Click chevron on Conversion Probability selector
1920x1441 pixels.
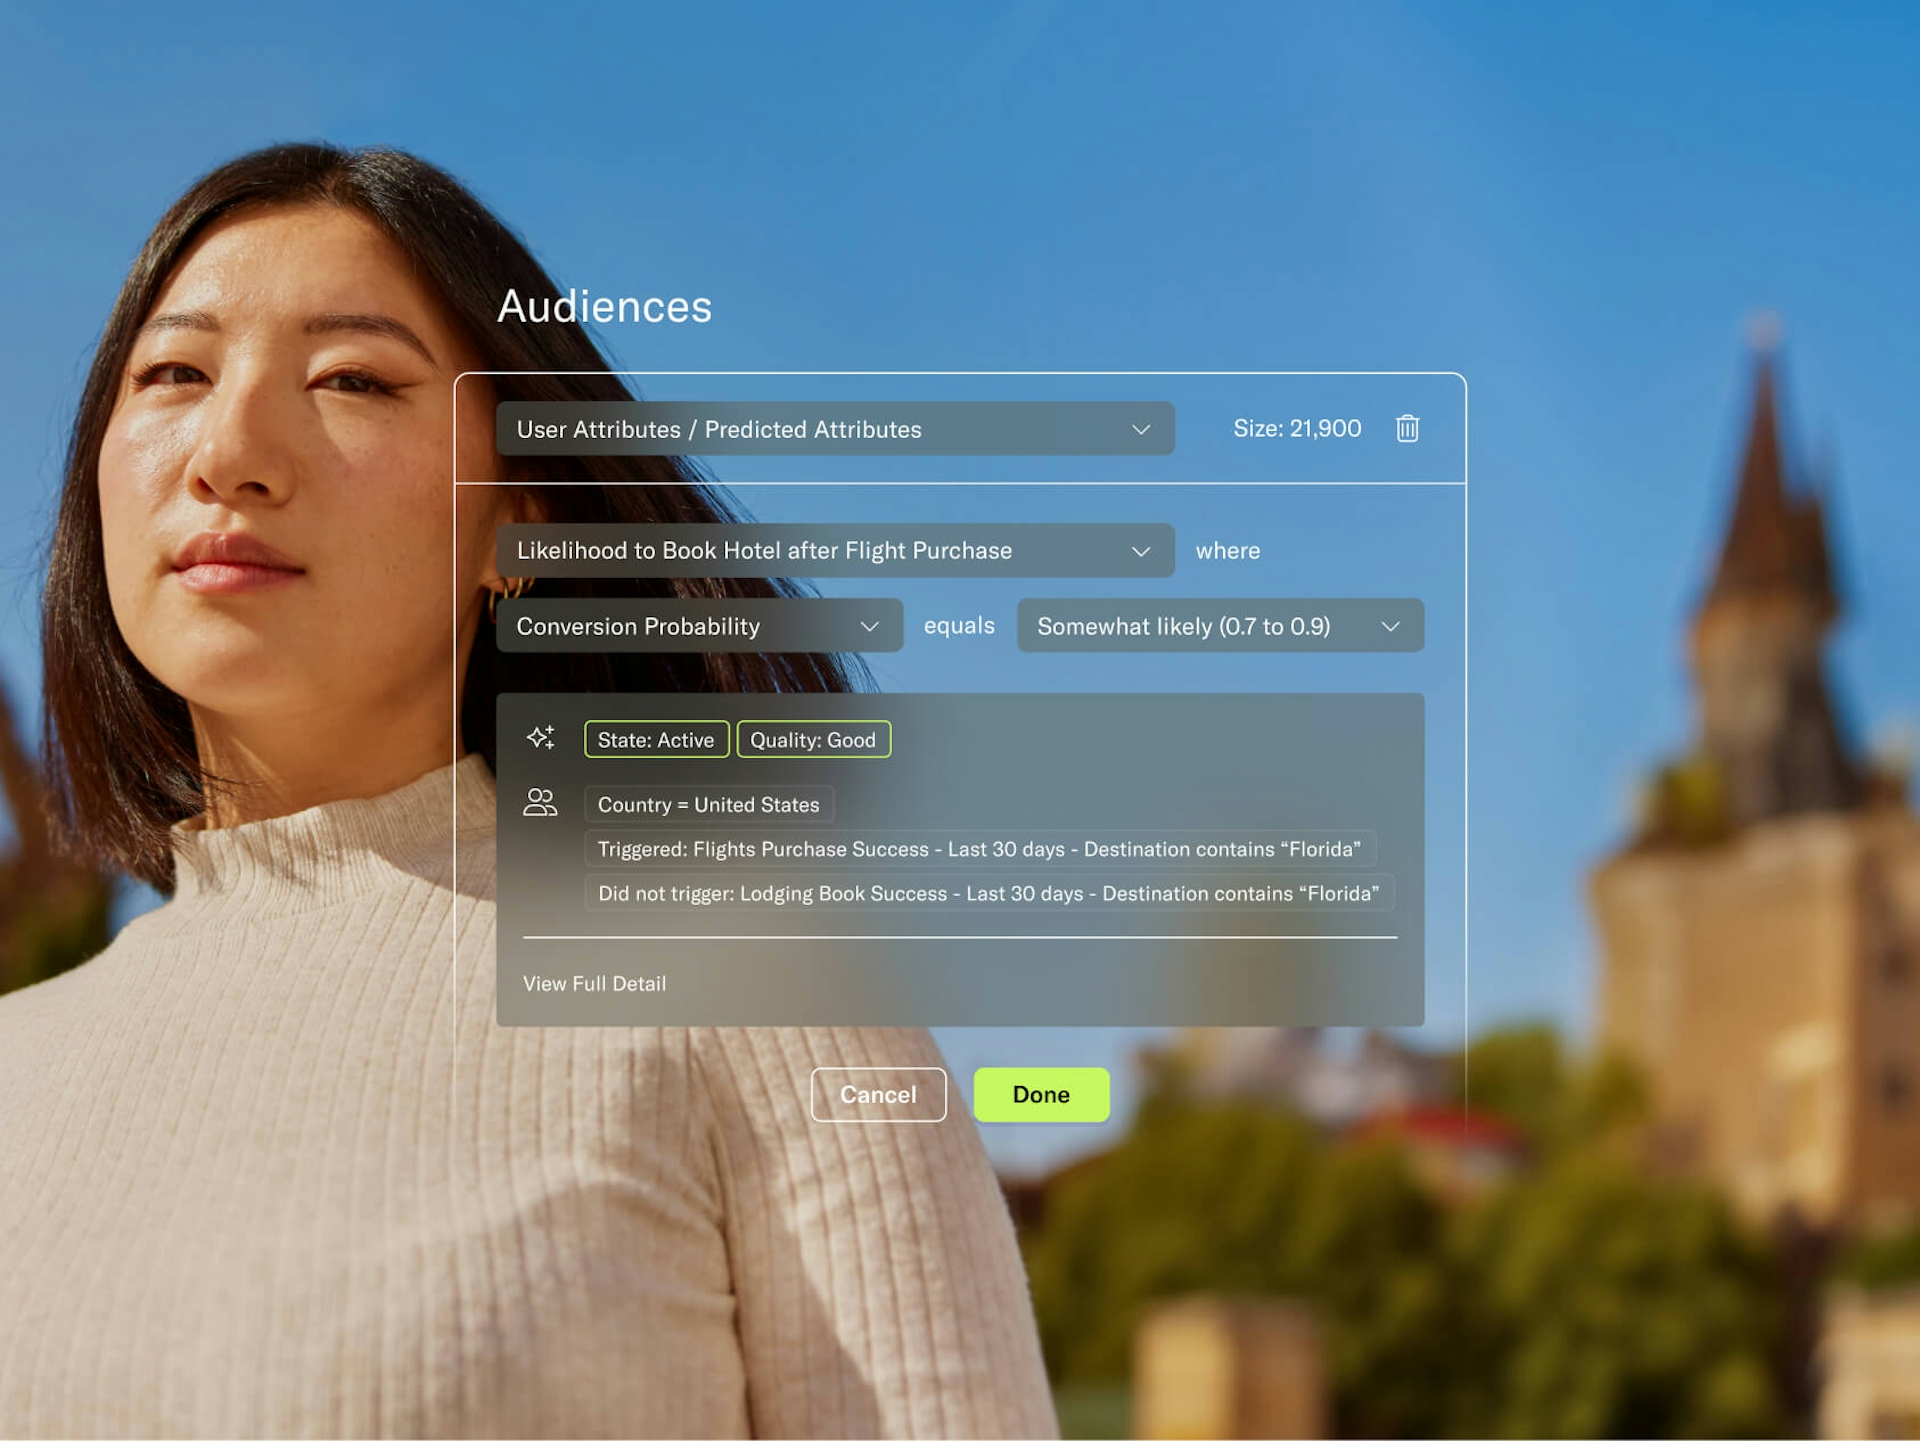tap(869, 627)
